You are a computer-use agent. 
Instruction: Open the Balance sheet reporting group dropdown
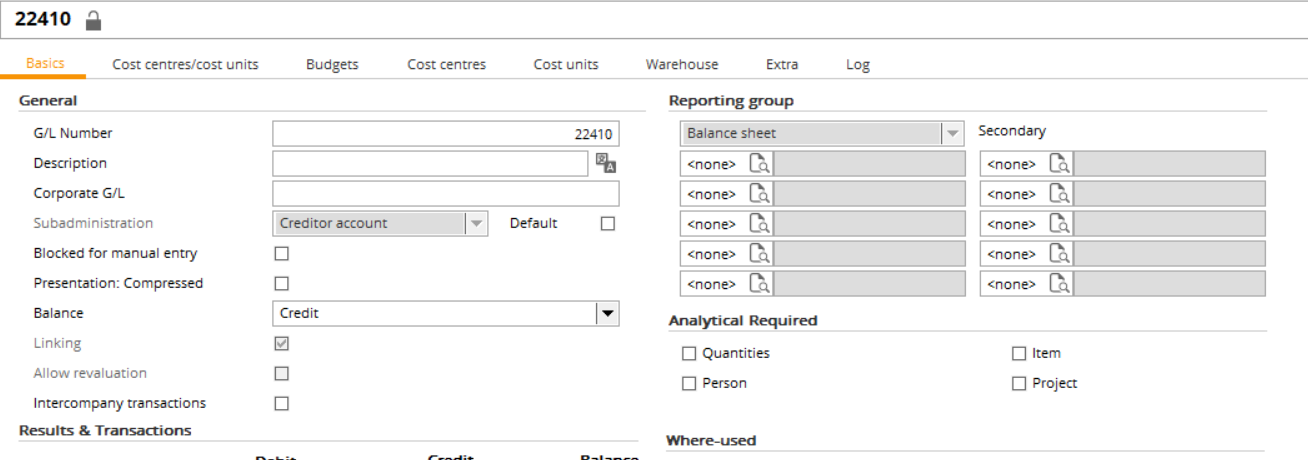click(x=952, y=133)
